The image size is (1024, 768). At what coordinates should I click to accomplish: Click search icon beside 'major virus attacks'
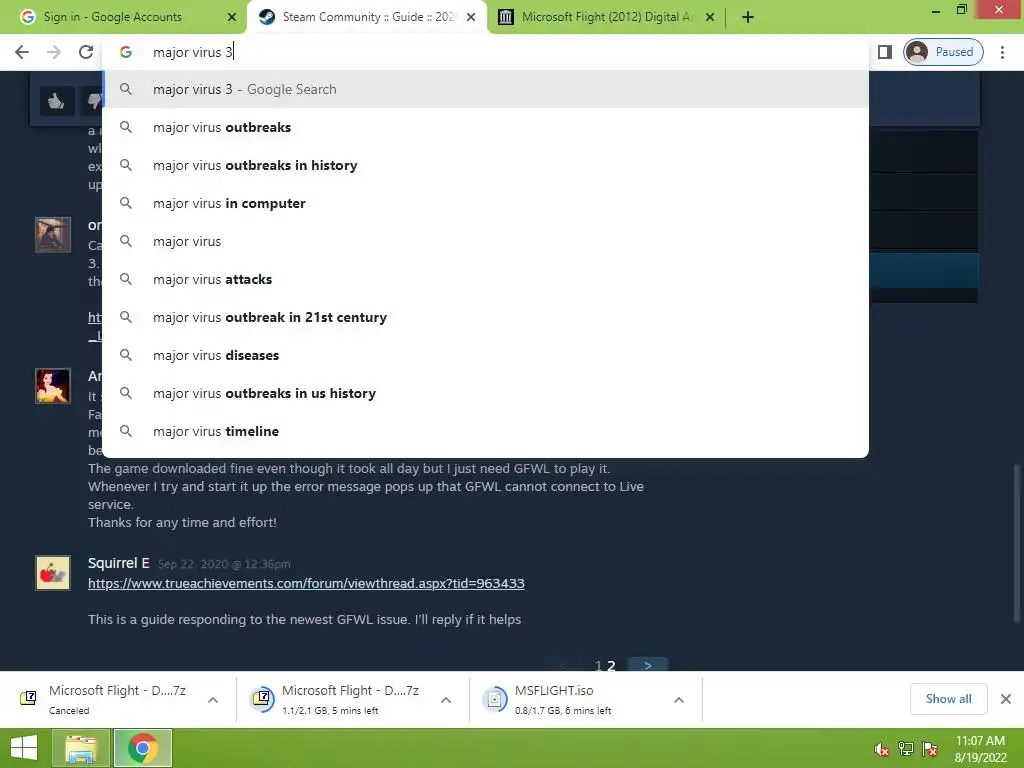(x=126, y=279)
